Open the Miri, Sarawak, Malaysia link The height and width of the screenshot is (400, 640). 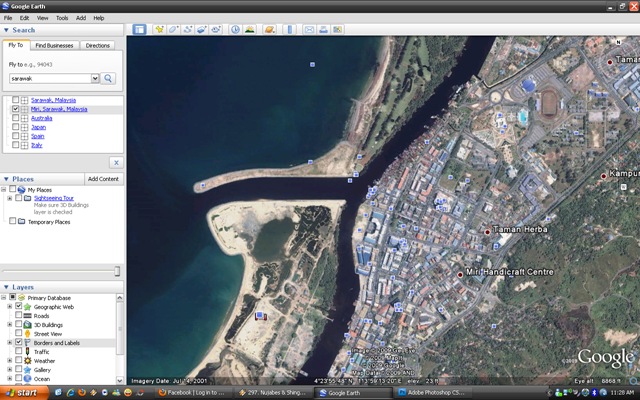[59, 109]
